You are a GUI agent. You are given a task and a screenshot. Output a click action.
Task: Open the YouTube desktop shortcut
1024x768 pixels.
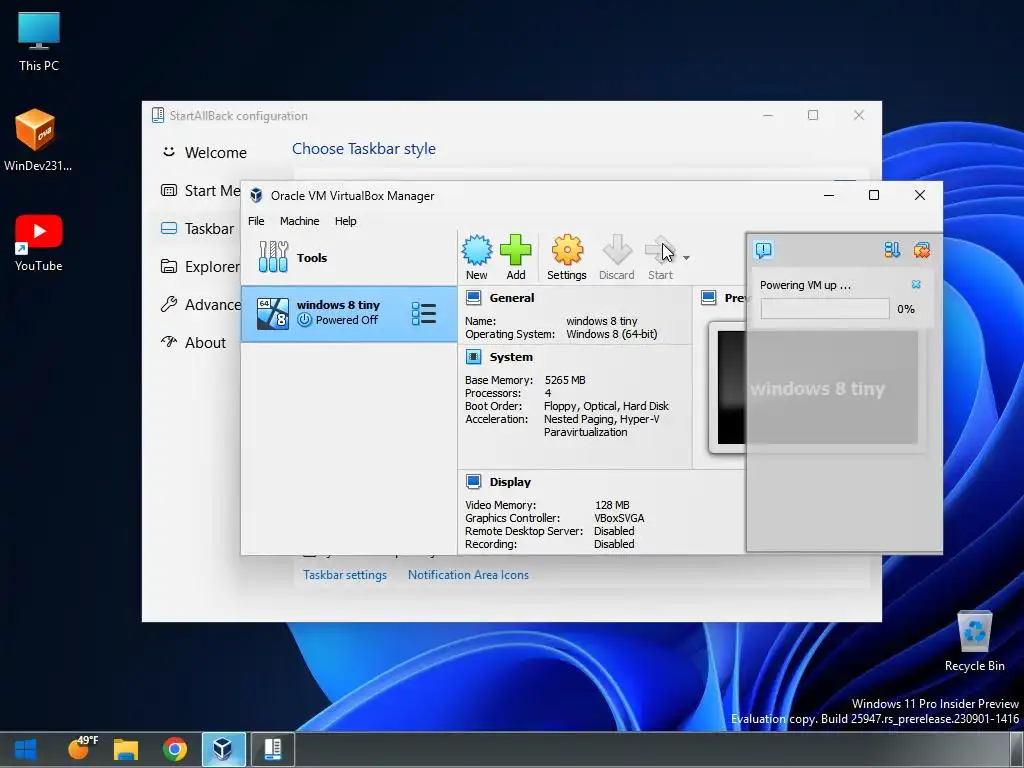coord(39,243)
